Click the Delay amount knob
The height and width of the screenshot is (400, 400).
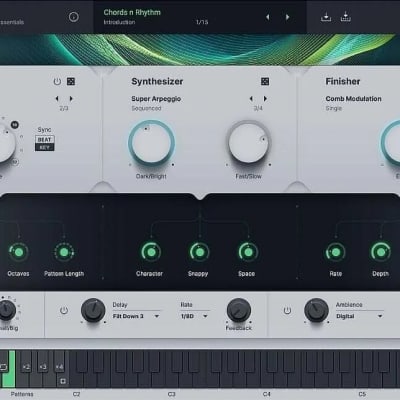[93, 310]
